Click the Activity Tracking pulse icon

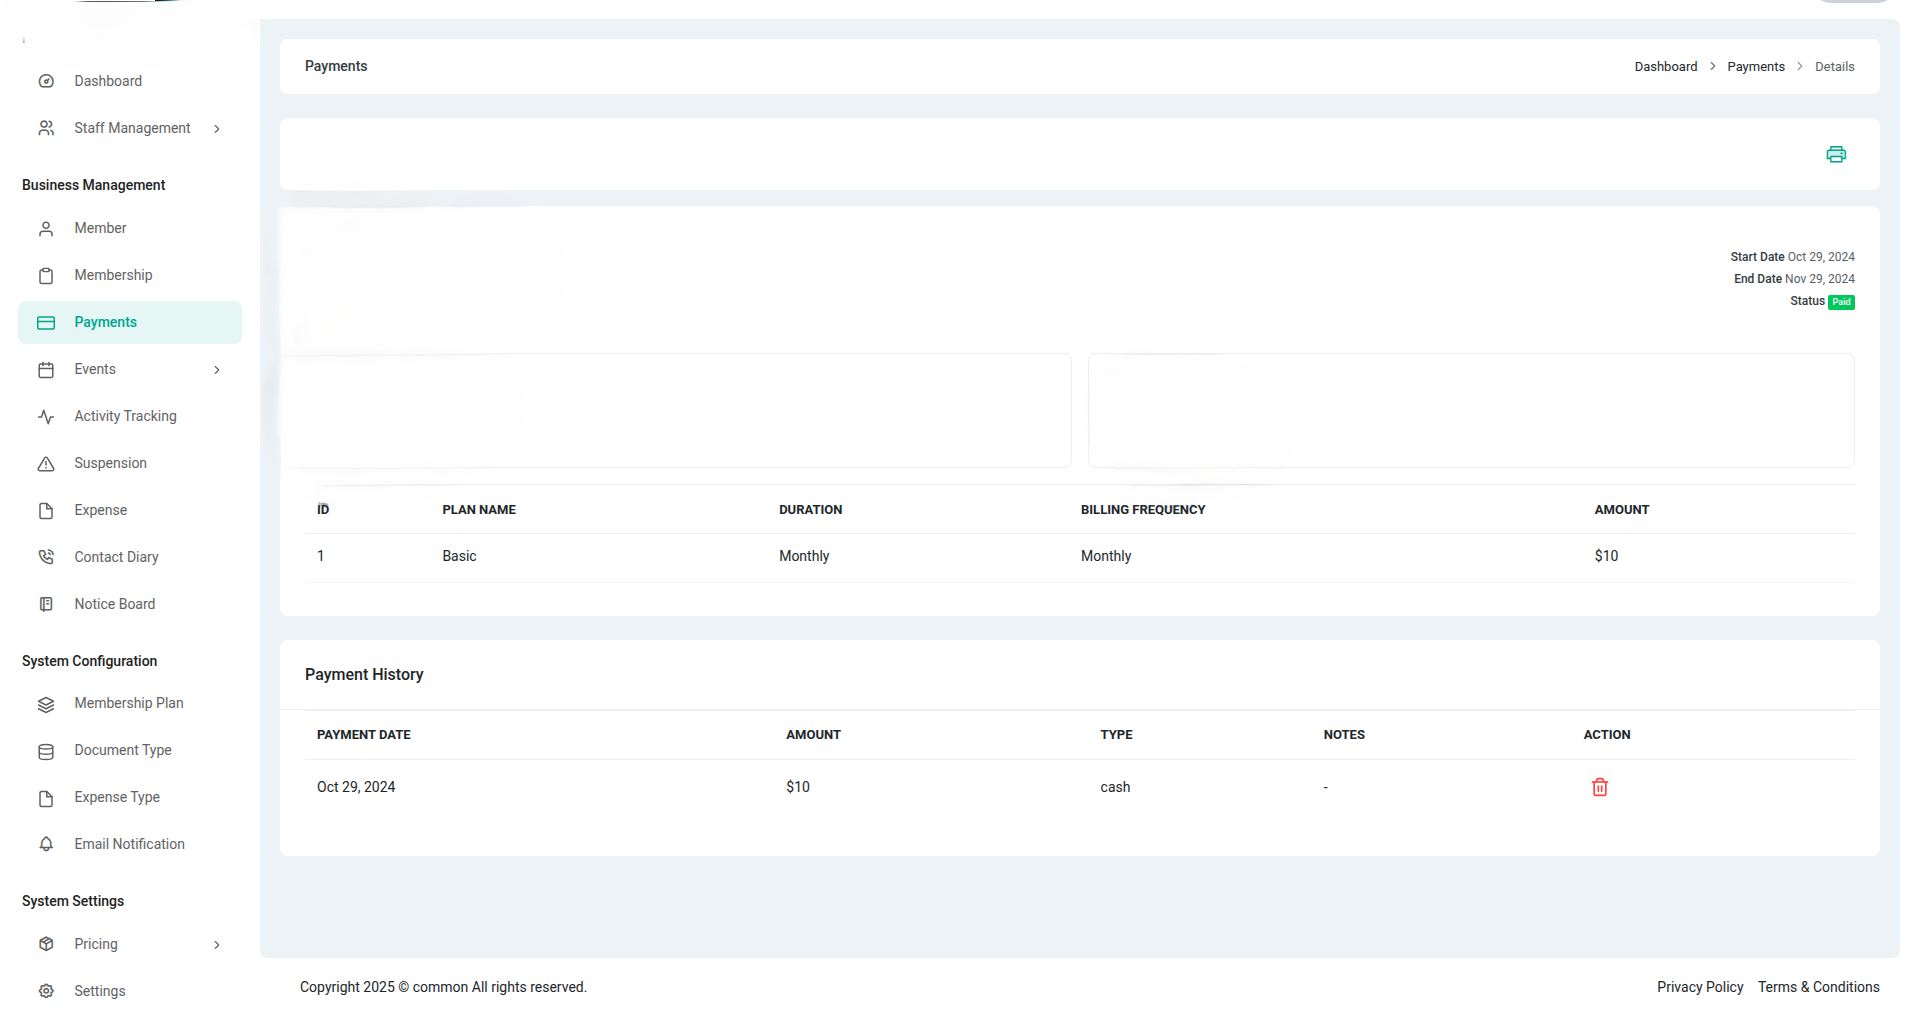coord(46,417)
